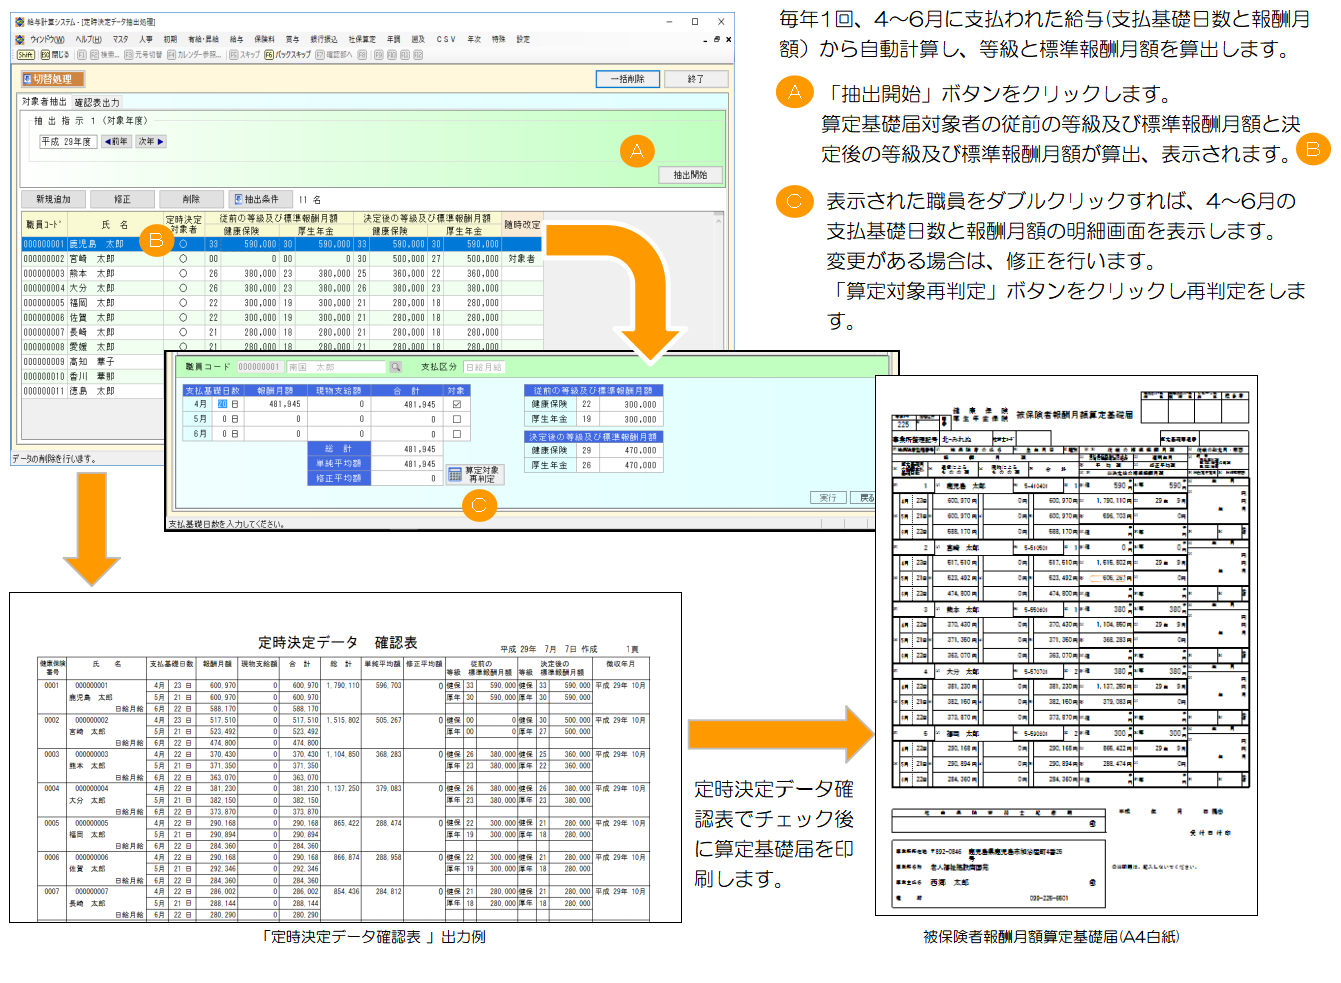The height and width of the screenshot is (983, 1341).
Task: Open the 社保算定 menu
Action: pyautogui.click(x=362, y=40)
